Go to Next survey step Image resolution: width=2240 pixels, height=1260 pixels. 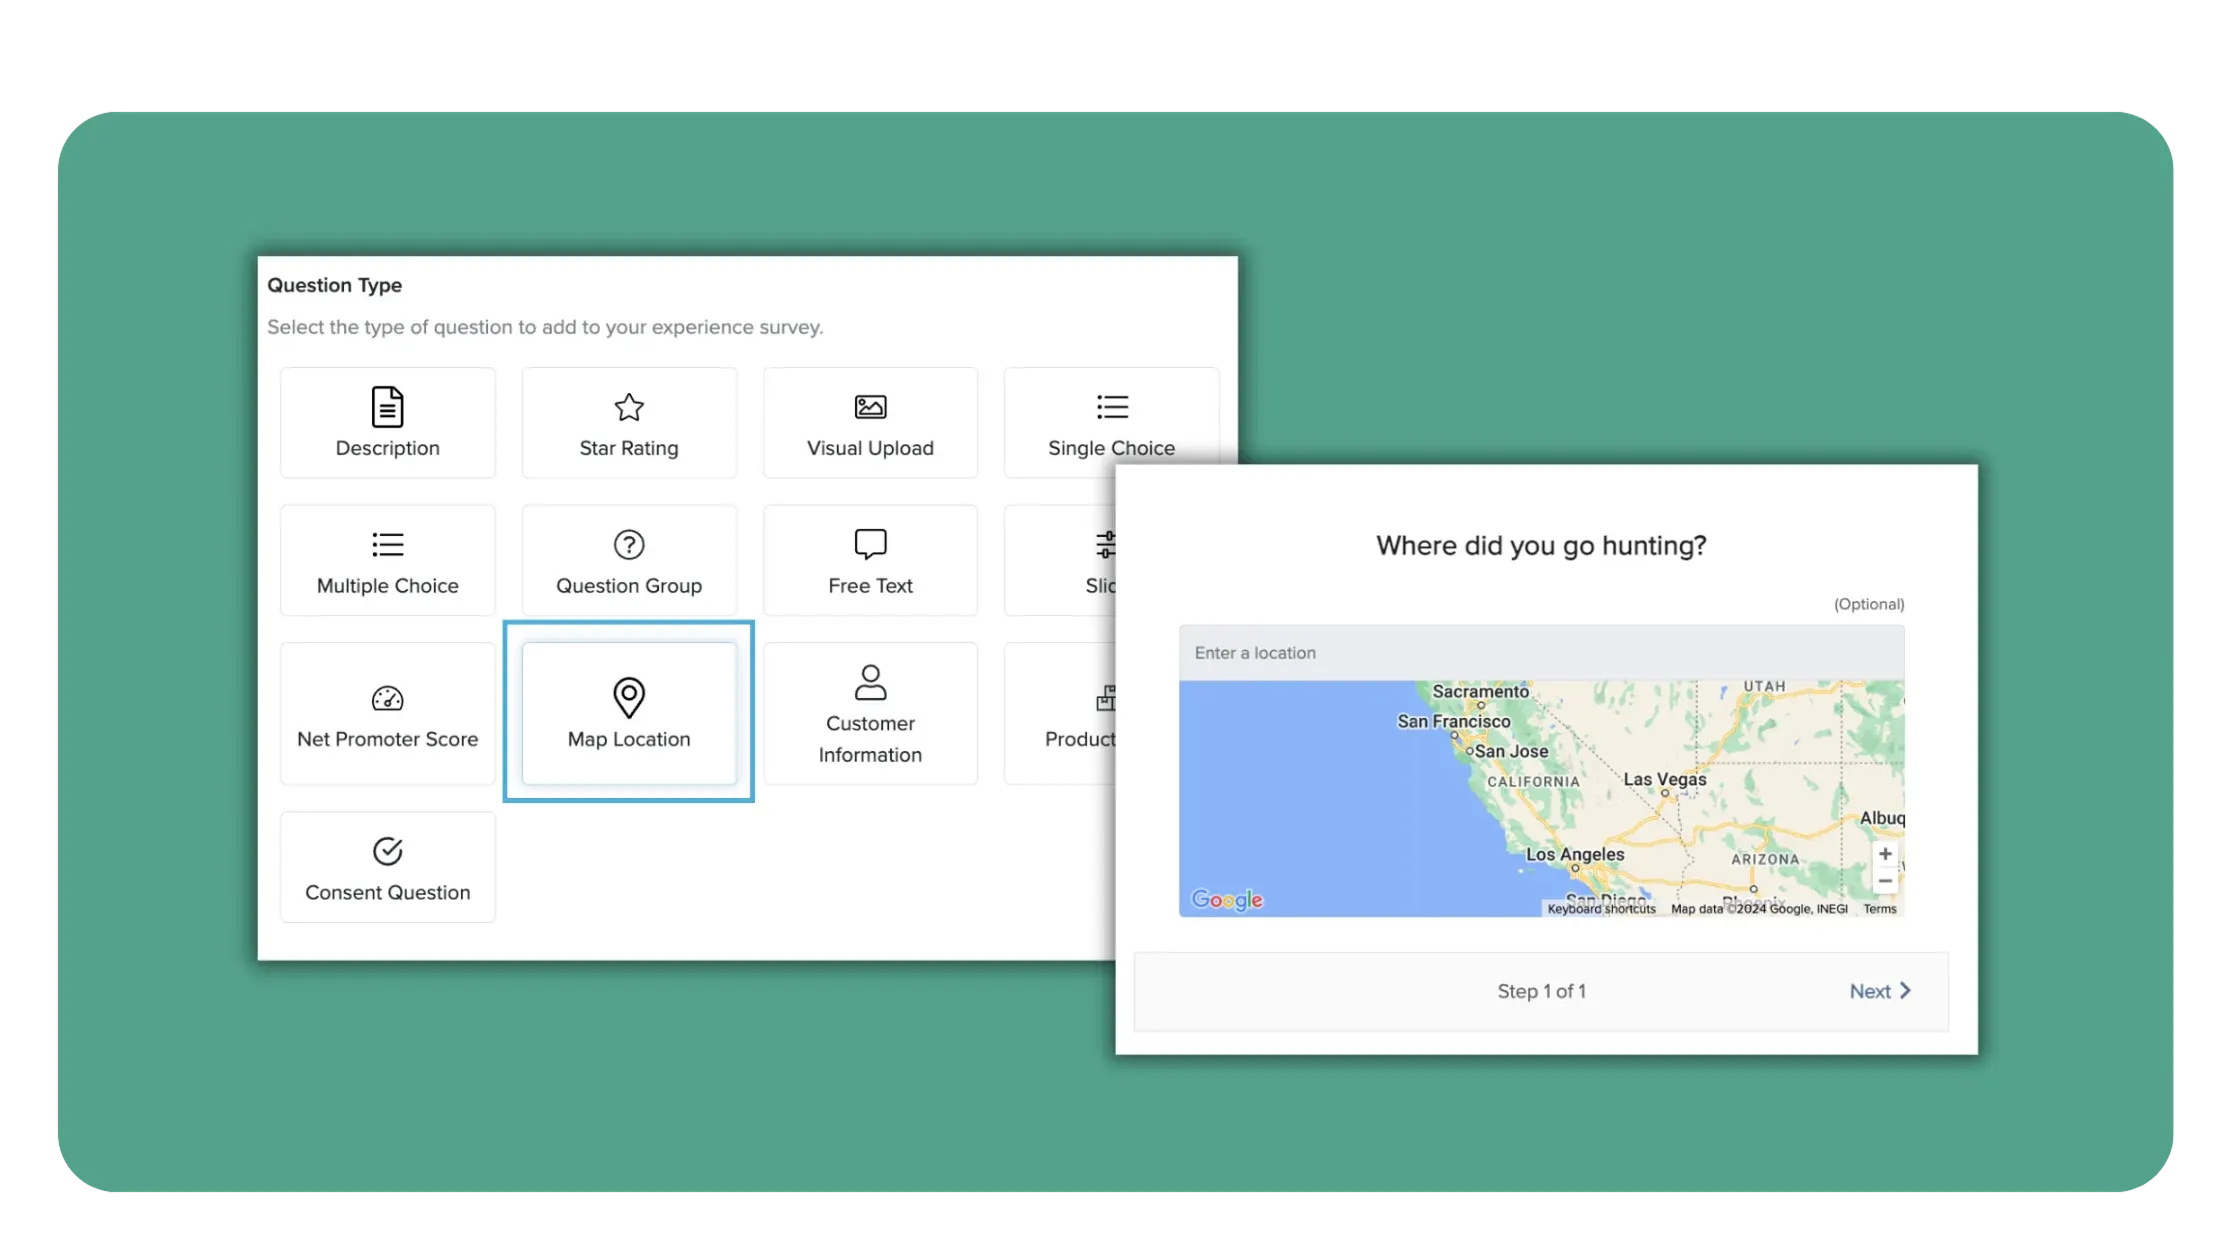click(x=1879, y=991)
